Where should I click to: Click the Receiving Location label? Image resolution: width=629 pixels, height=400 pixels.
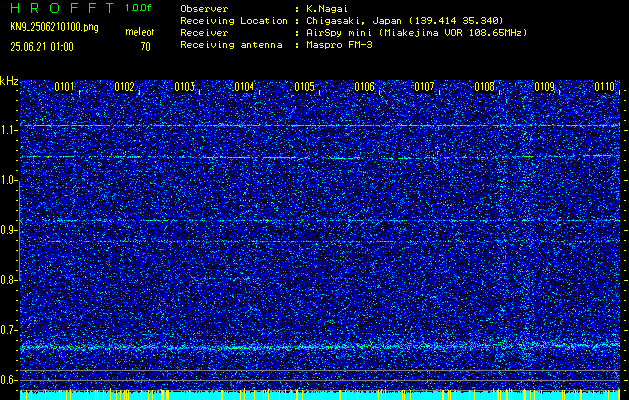(x=234, y=21)
